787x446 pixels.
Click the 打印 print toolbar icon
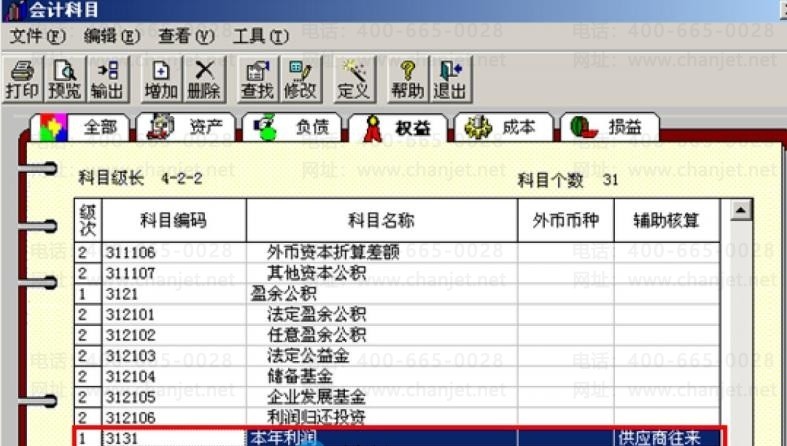pos(23,80)
